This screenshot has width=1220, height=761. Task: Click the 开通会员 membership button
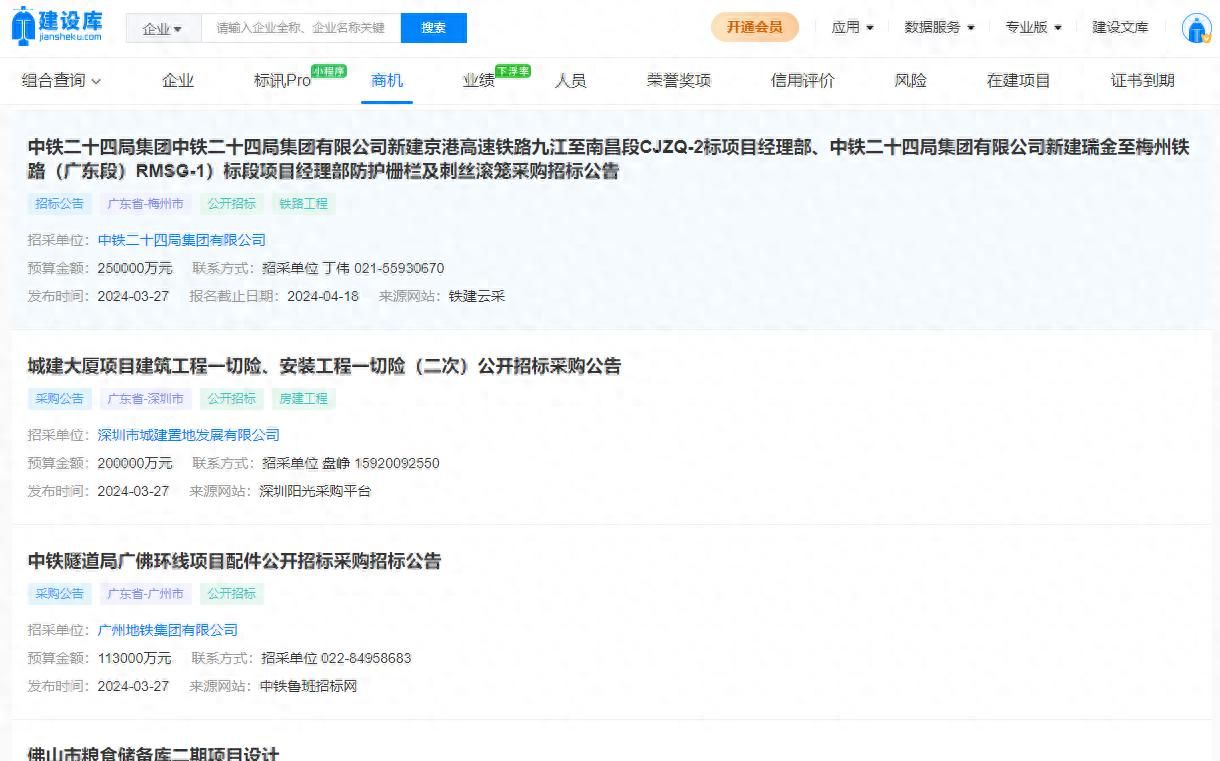click(x=755, y=28)
